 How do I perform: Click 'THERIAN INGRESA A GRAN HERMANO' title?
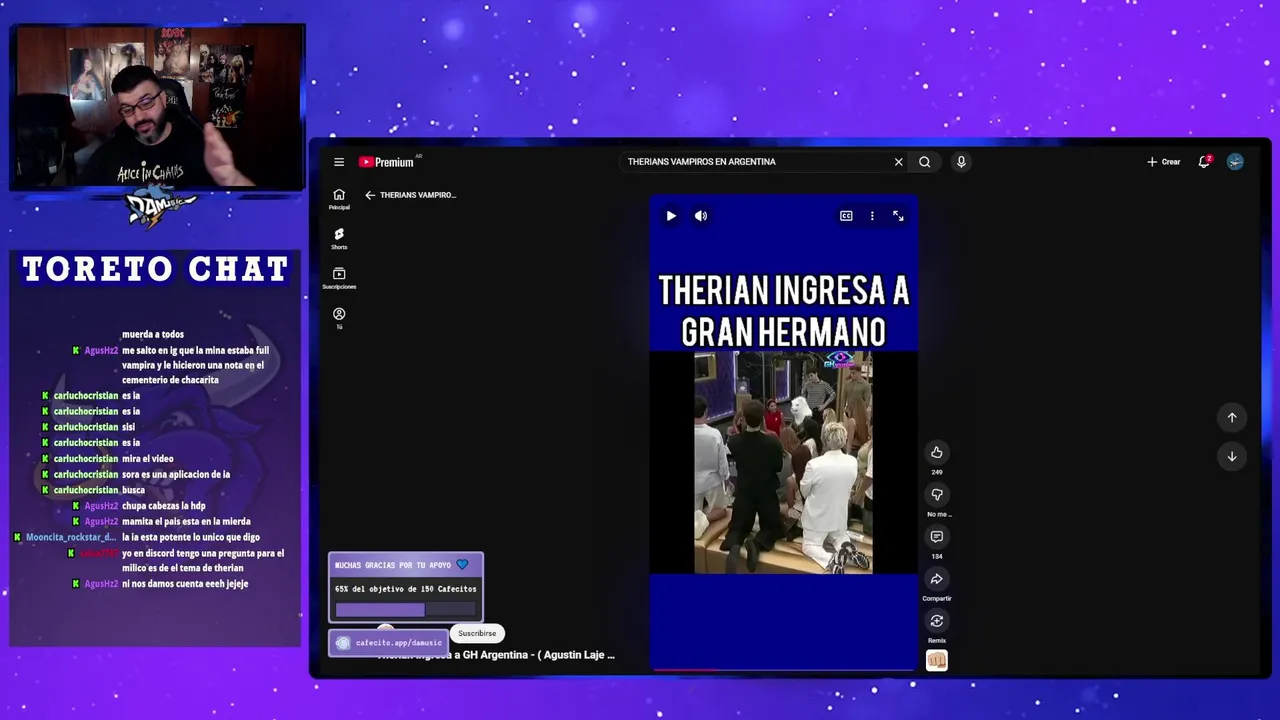[x=784, y=311]
